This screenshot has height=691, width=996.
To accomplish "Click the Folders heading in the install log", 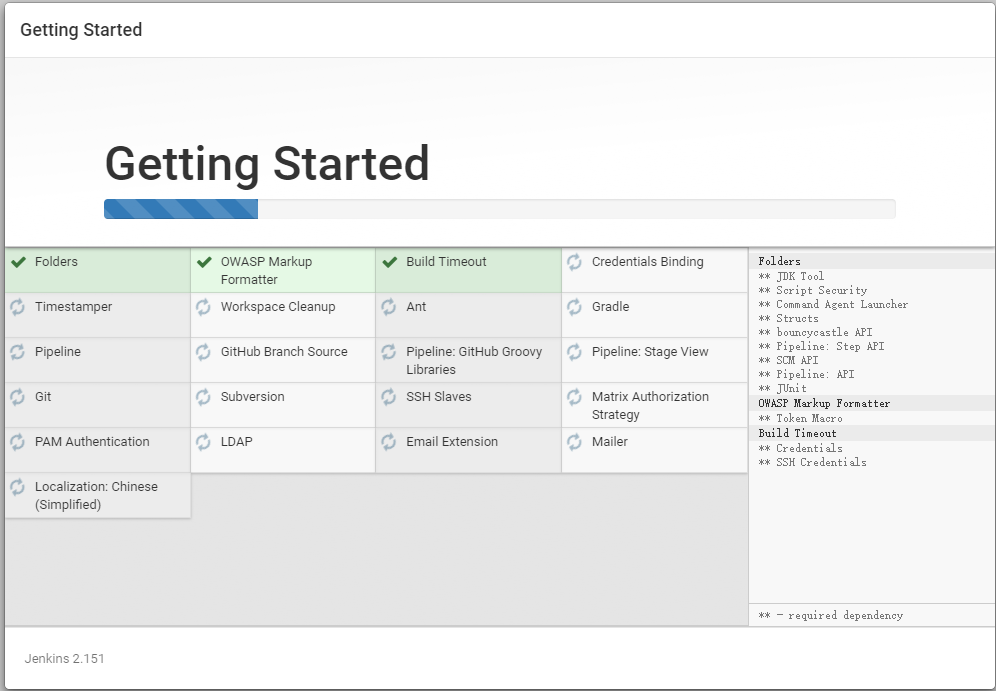I will tap(779, 261).
